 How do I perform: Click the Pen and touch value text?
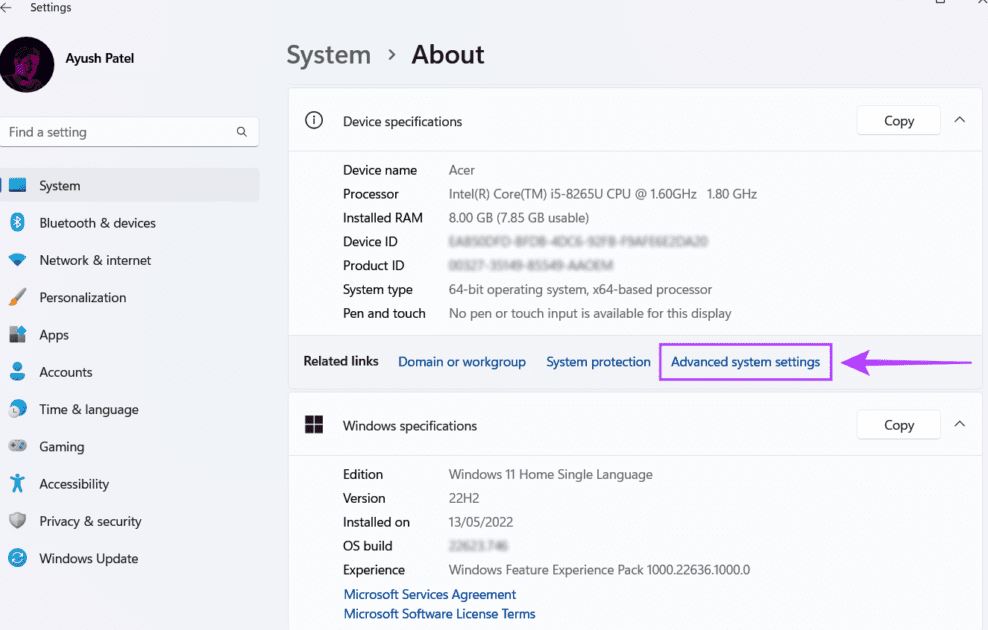(590, 314)
